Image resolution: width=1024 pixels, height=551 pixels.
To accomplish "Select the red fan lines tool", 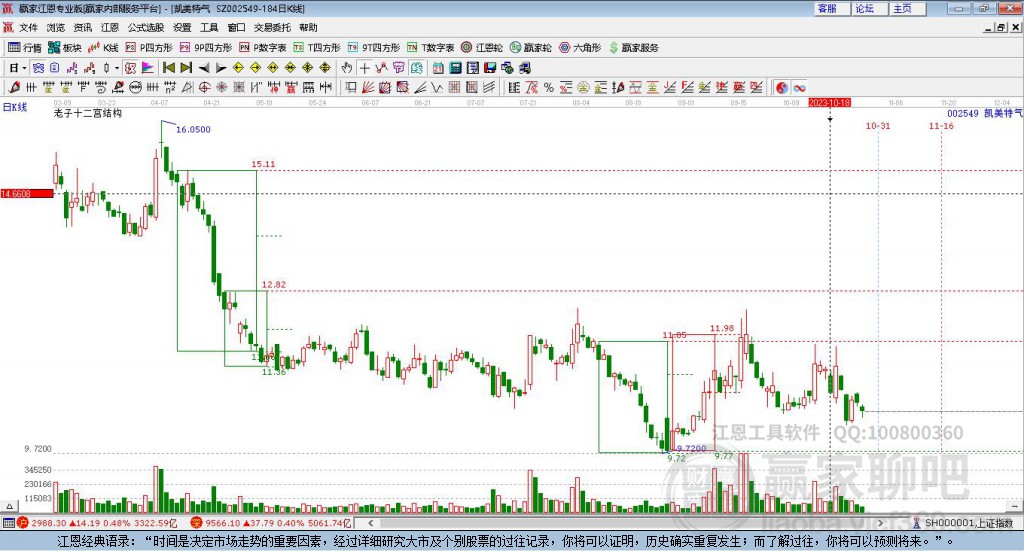I will tap(368, 87).
